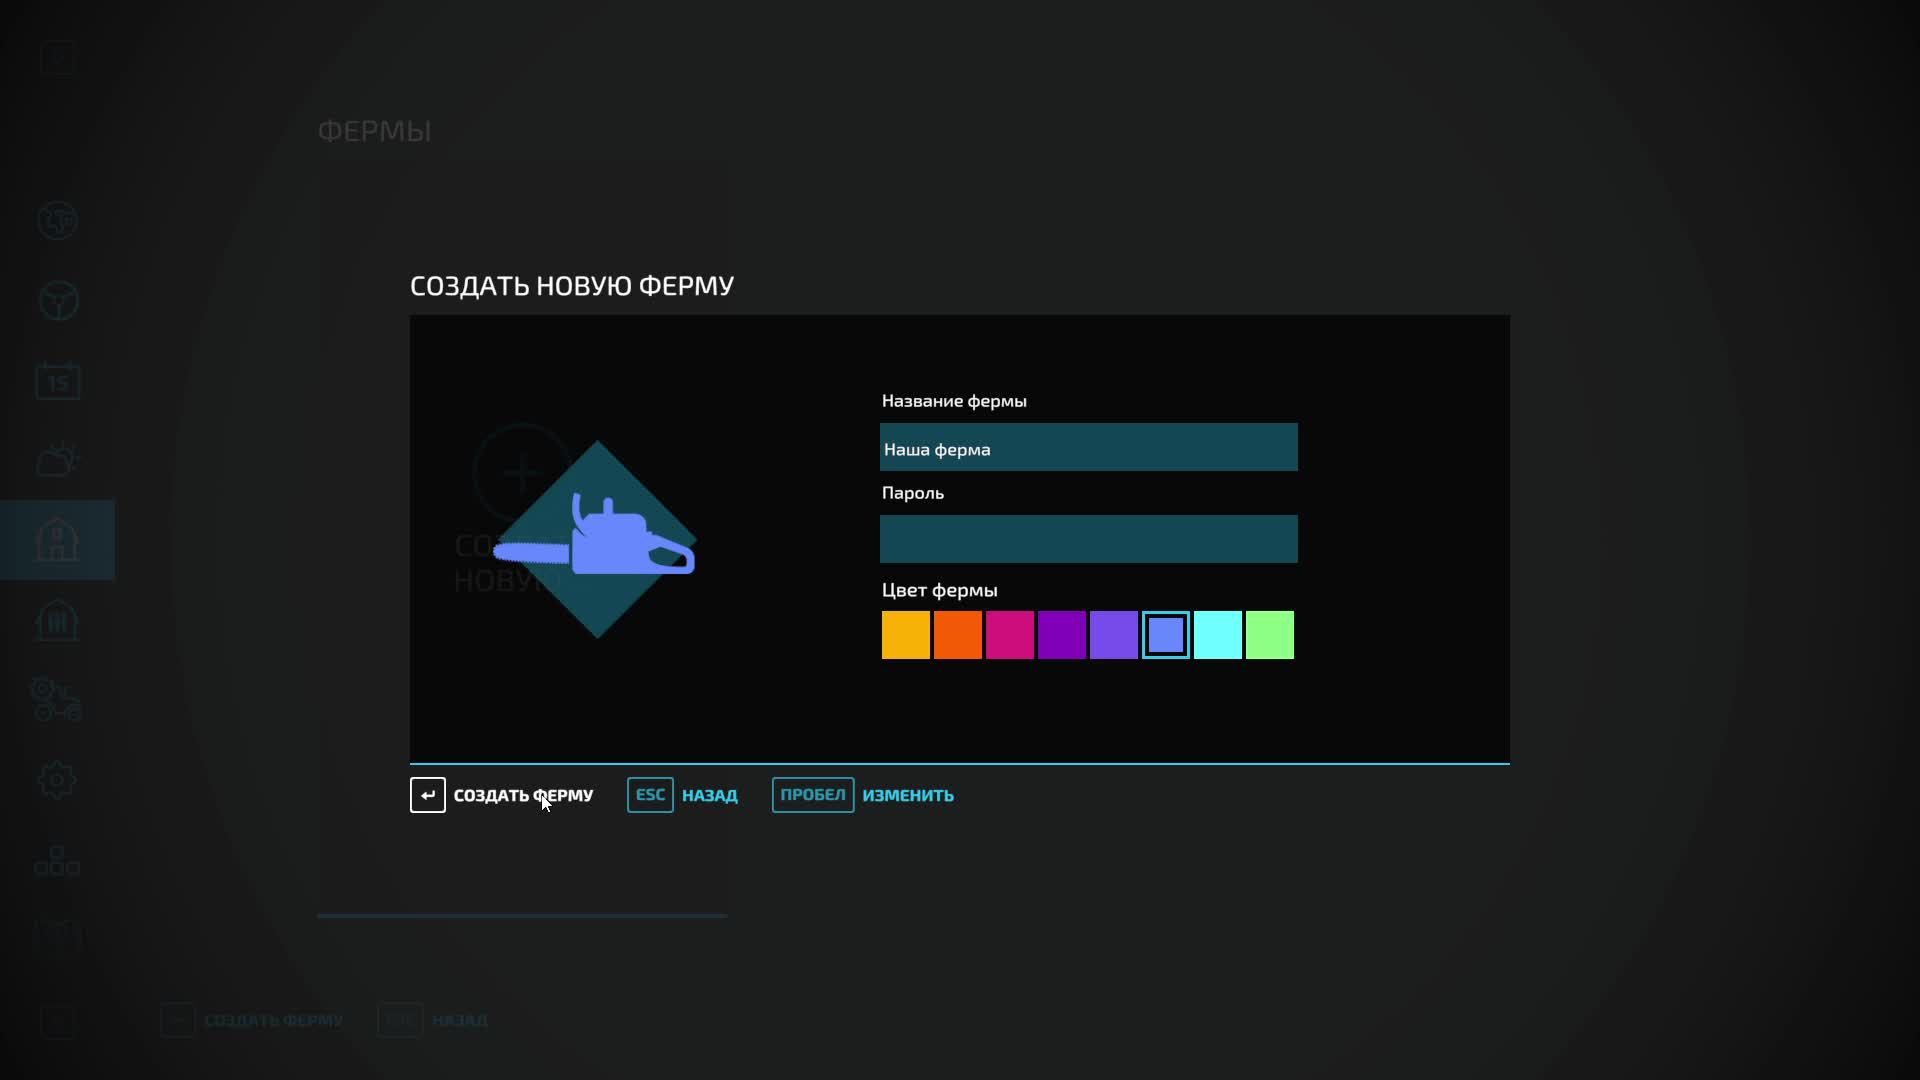Image resolution: width=1920 pixels, height=1080 pixels.
Task: Choose the orange farm color swatch
Action: [957, 635]
